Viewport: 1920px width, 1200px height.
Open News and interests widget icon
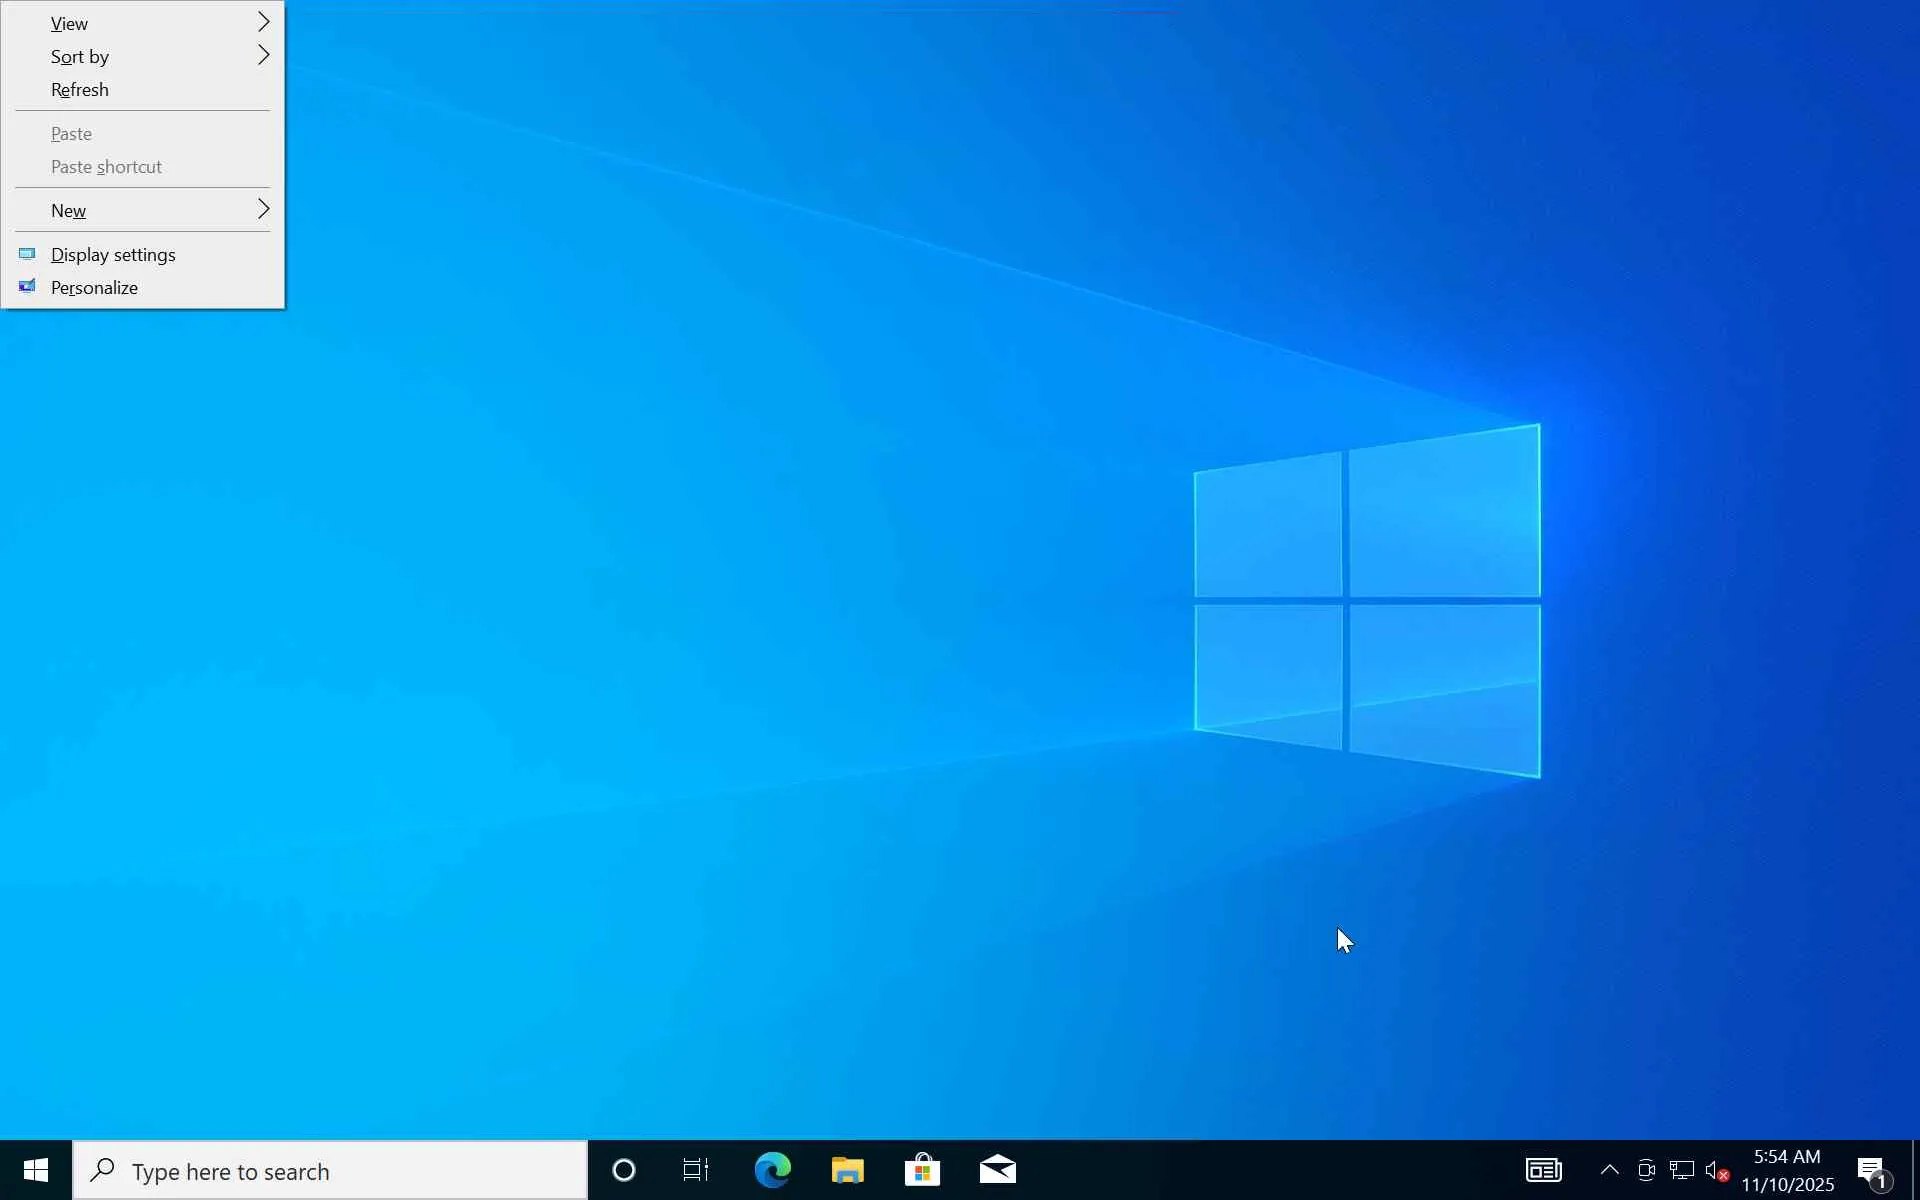pos(1543,1170)
